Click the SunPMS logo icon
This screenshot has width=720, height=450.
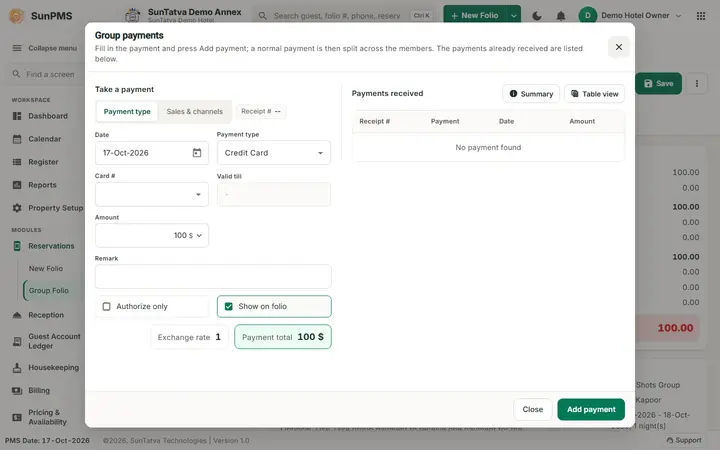click(17, 16)
